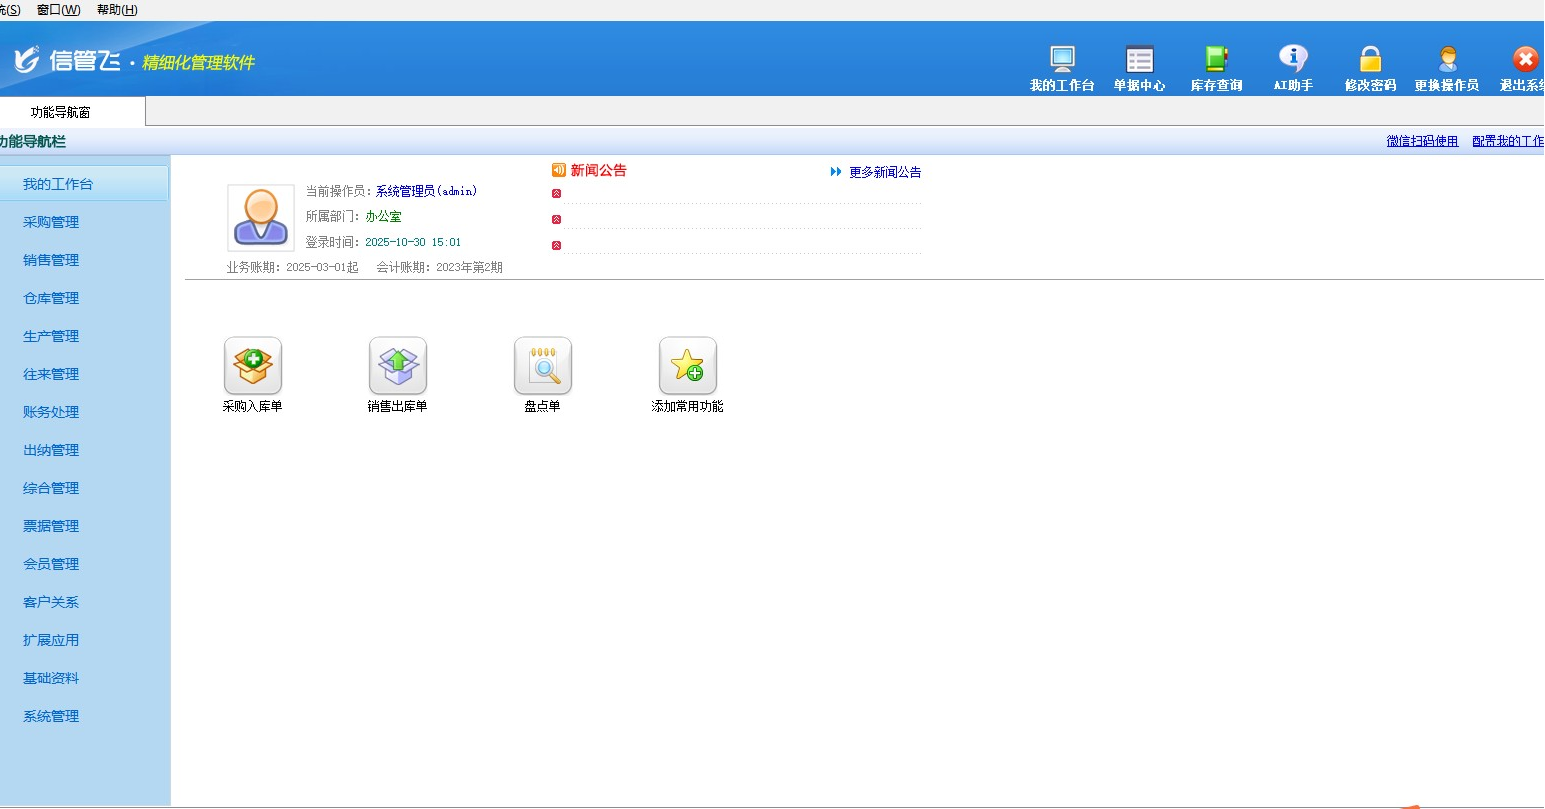Open the 盘点单 shortcut icon

[543, 366]
